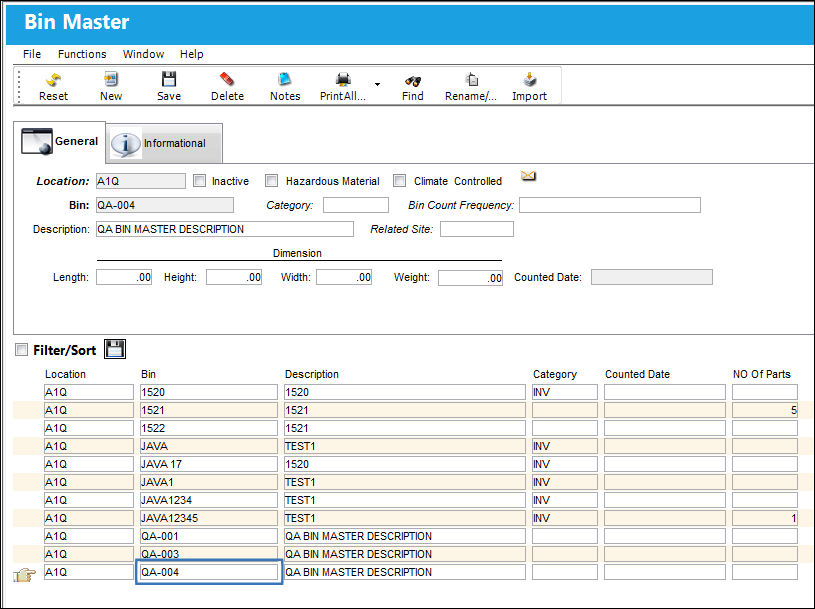Click the Reset toolbar icon

(54, 80)
